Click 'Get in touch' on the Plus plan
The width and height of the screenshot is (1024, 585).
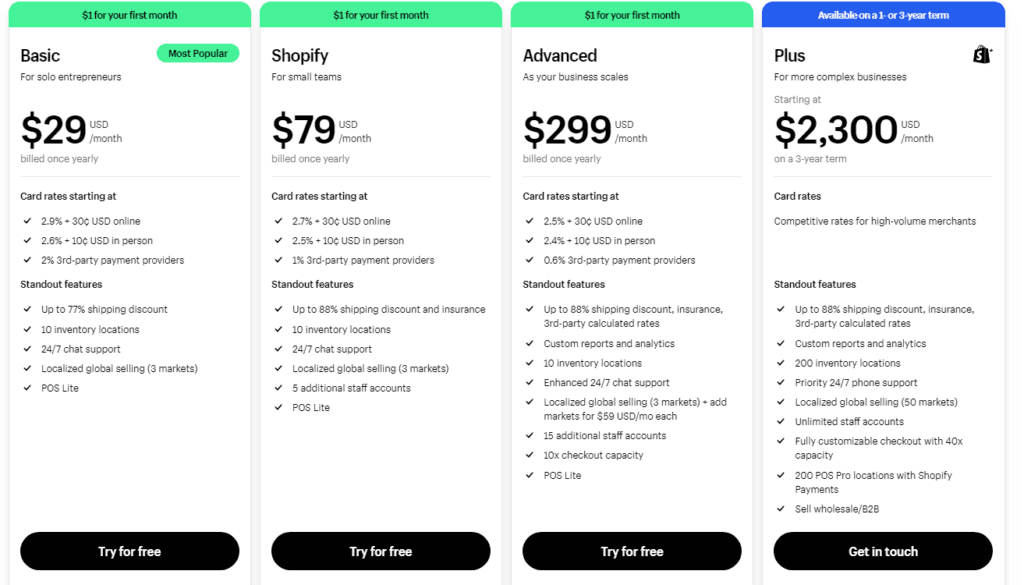coord(882,551)
